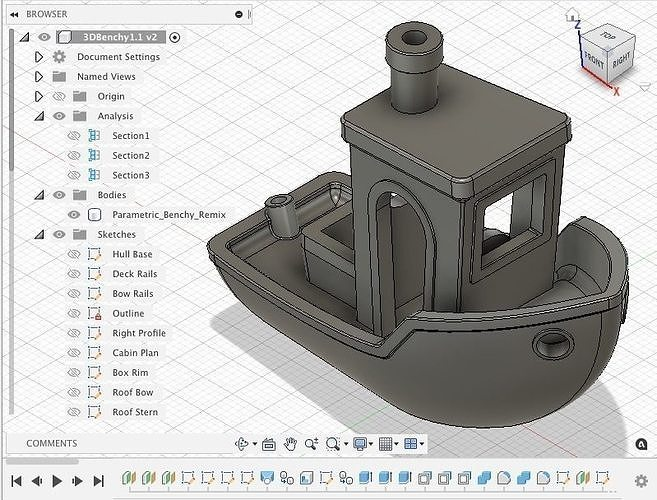Click the browser vertical scrollbar
Screen dimensions: 657x500
pos(11,101)
